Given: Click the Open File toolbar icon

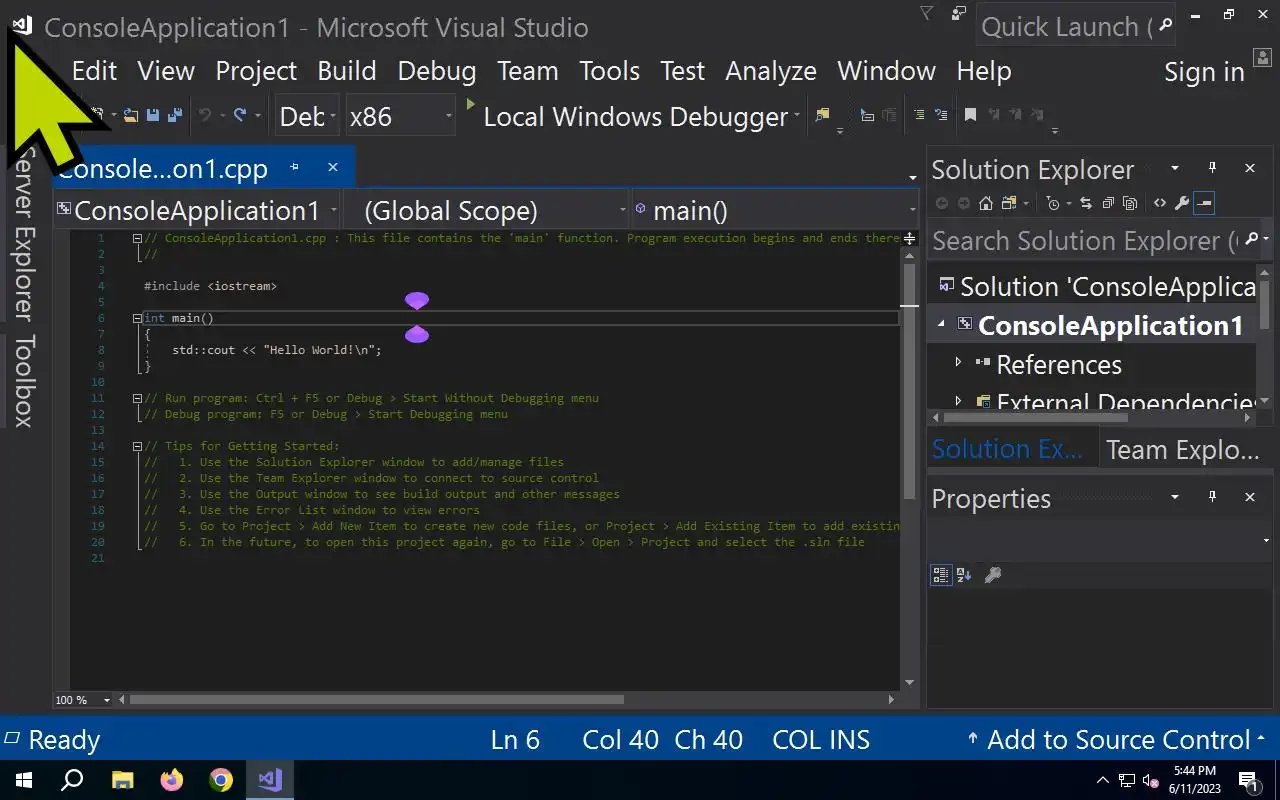Looking at the screenshot, I should pos(131,116).
